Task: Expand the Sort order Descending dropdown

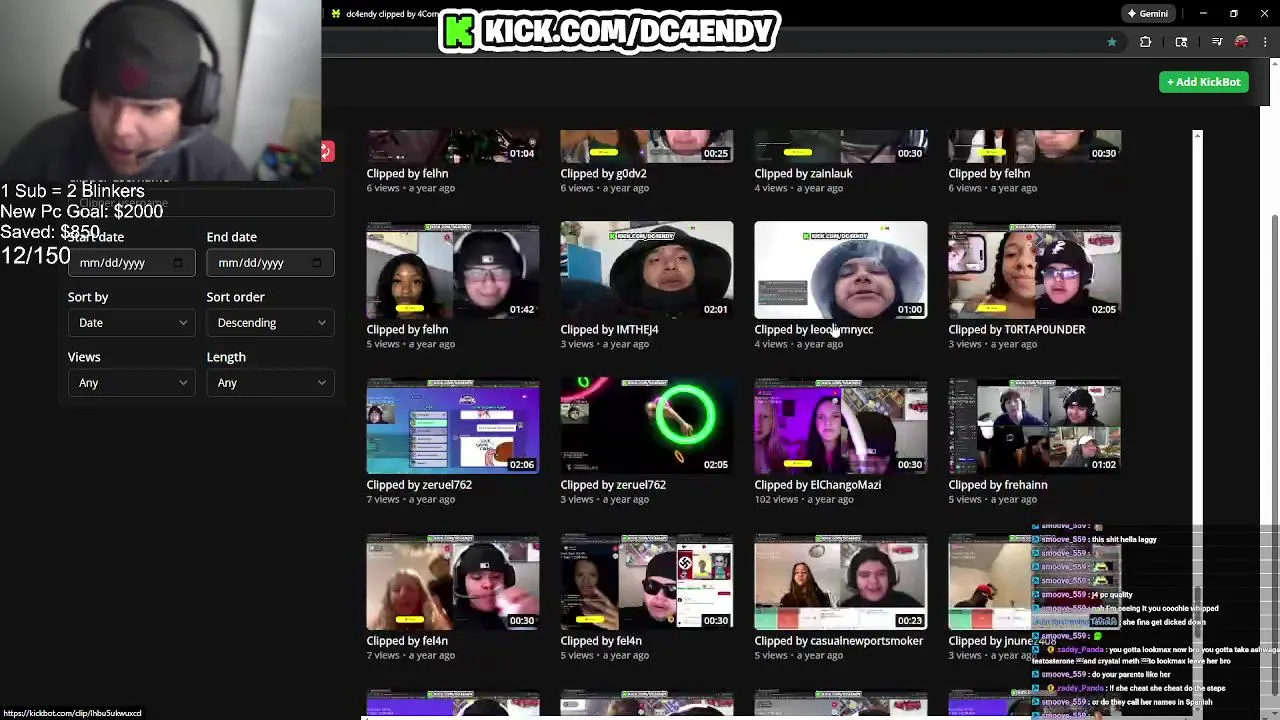Action: (x=270, y=323)
